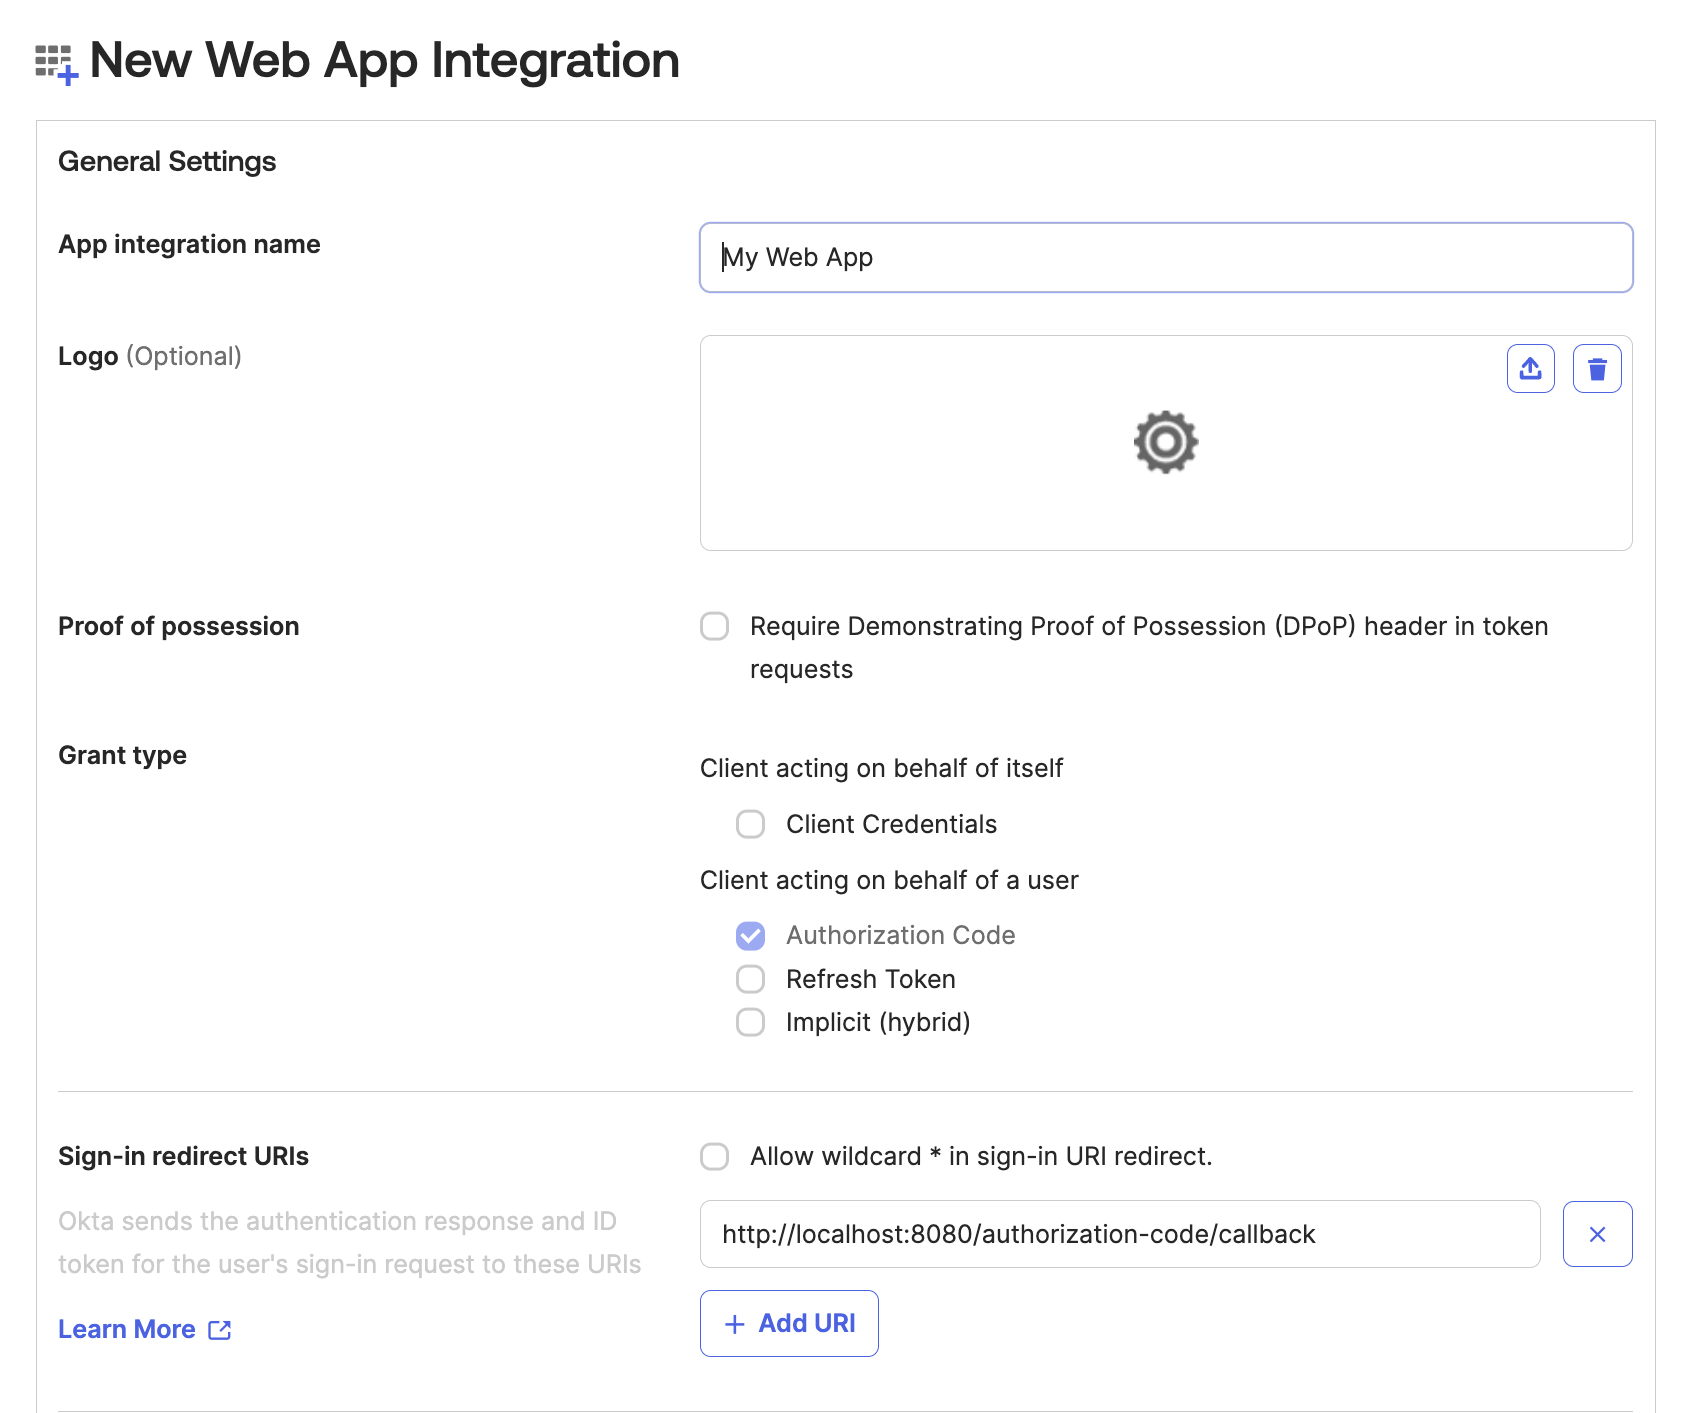Delete the logo using the trash icon
The width and height of the screenshot is (1694, 1413).
click(1597, 368)
